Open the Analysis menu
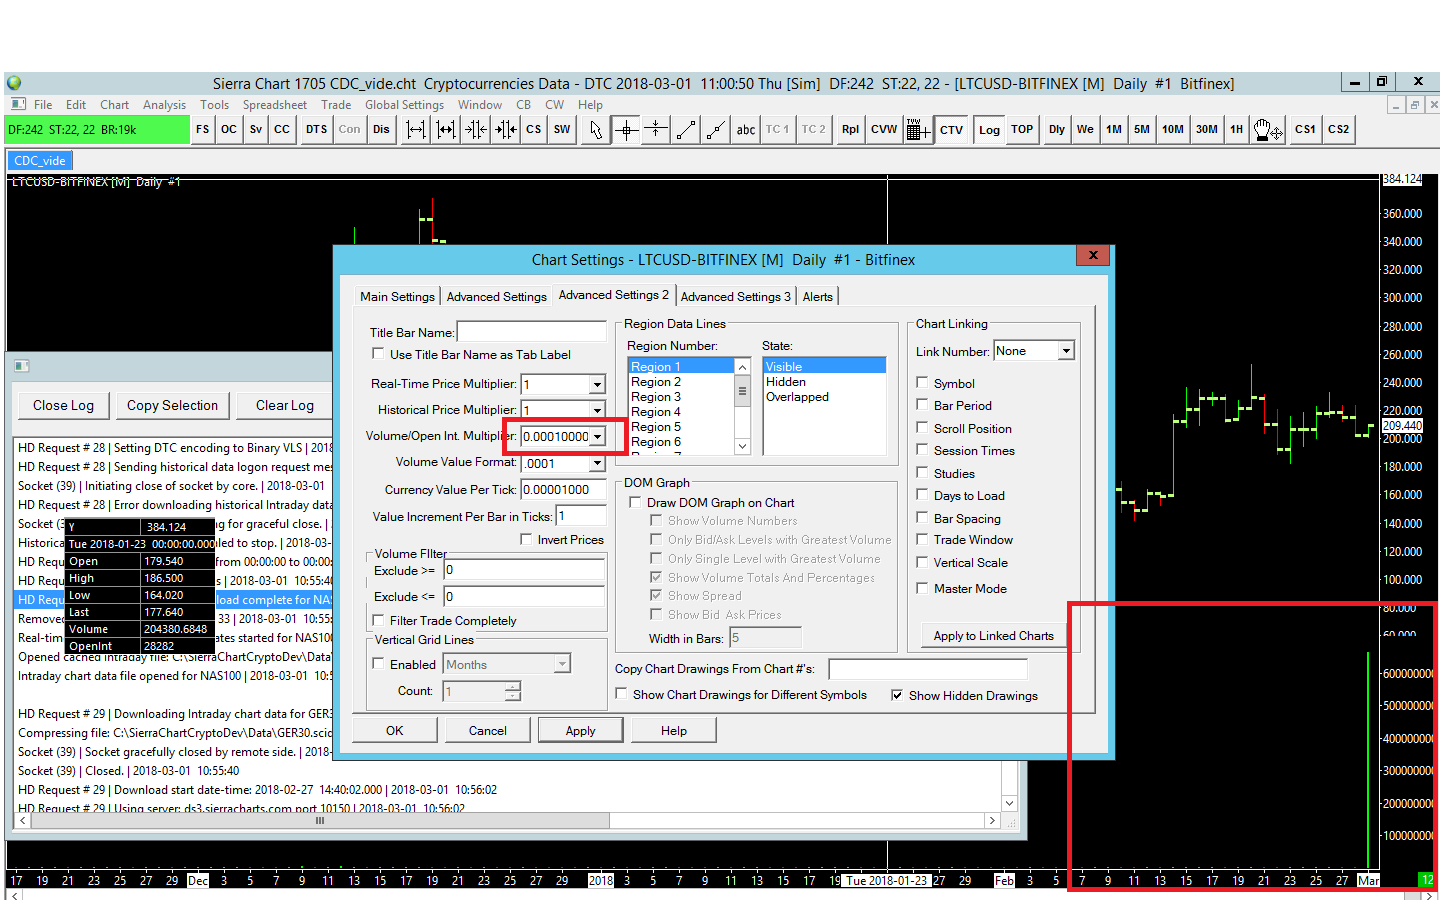Screen dimensions: 1440x900 (164, 105)
